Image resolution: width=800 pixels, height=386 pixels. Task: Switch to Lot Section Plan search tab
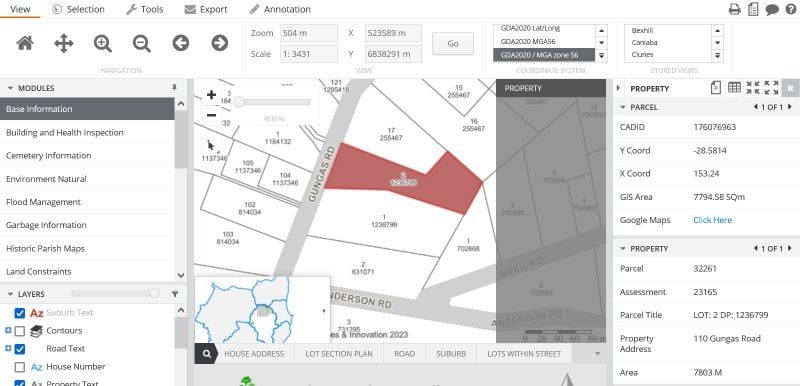[339, 353]
